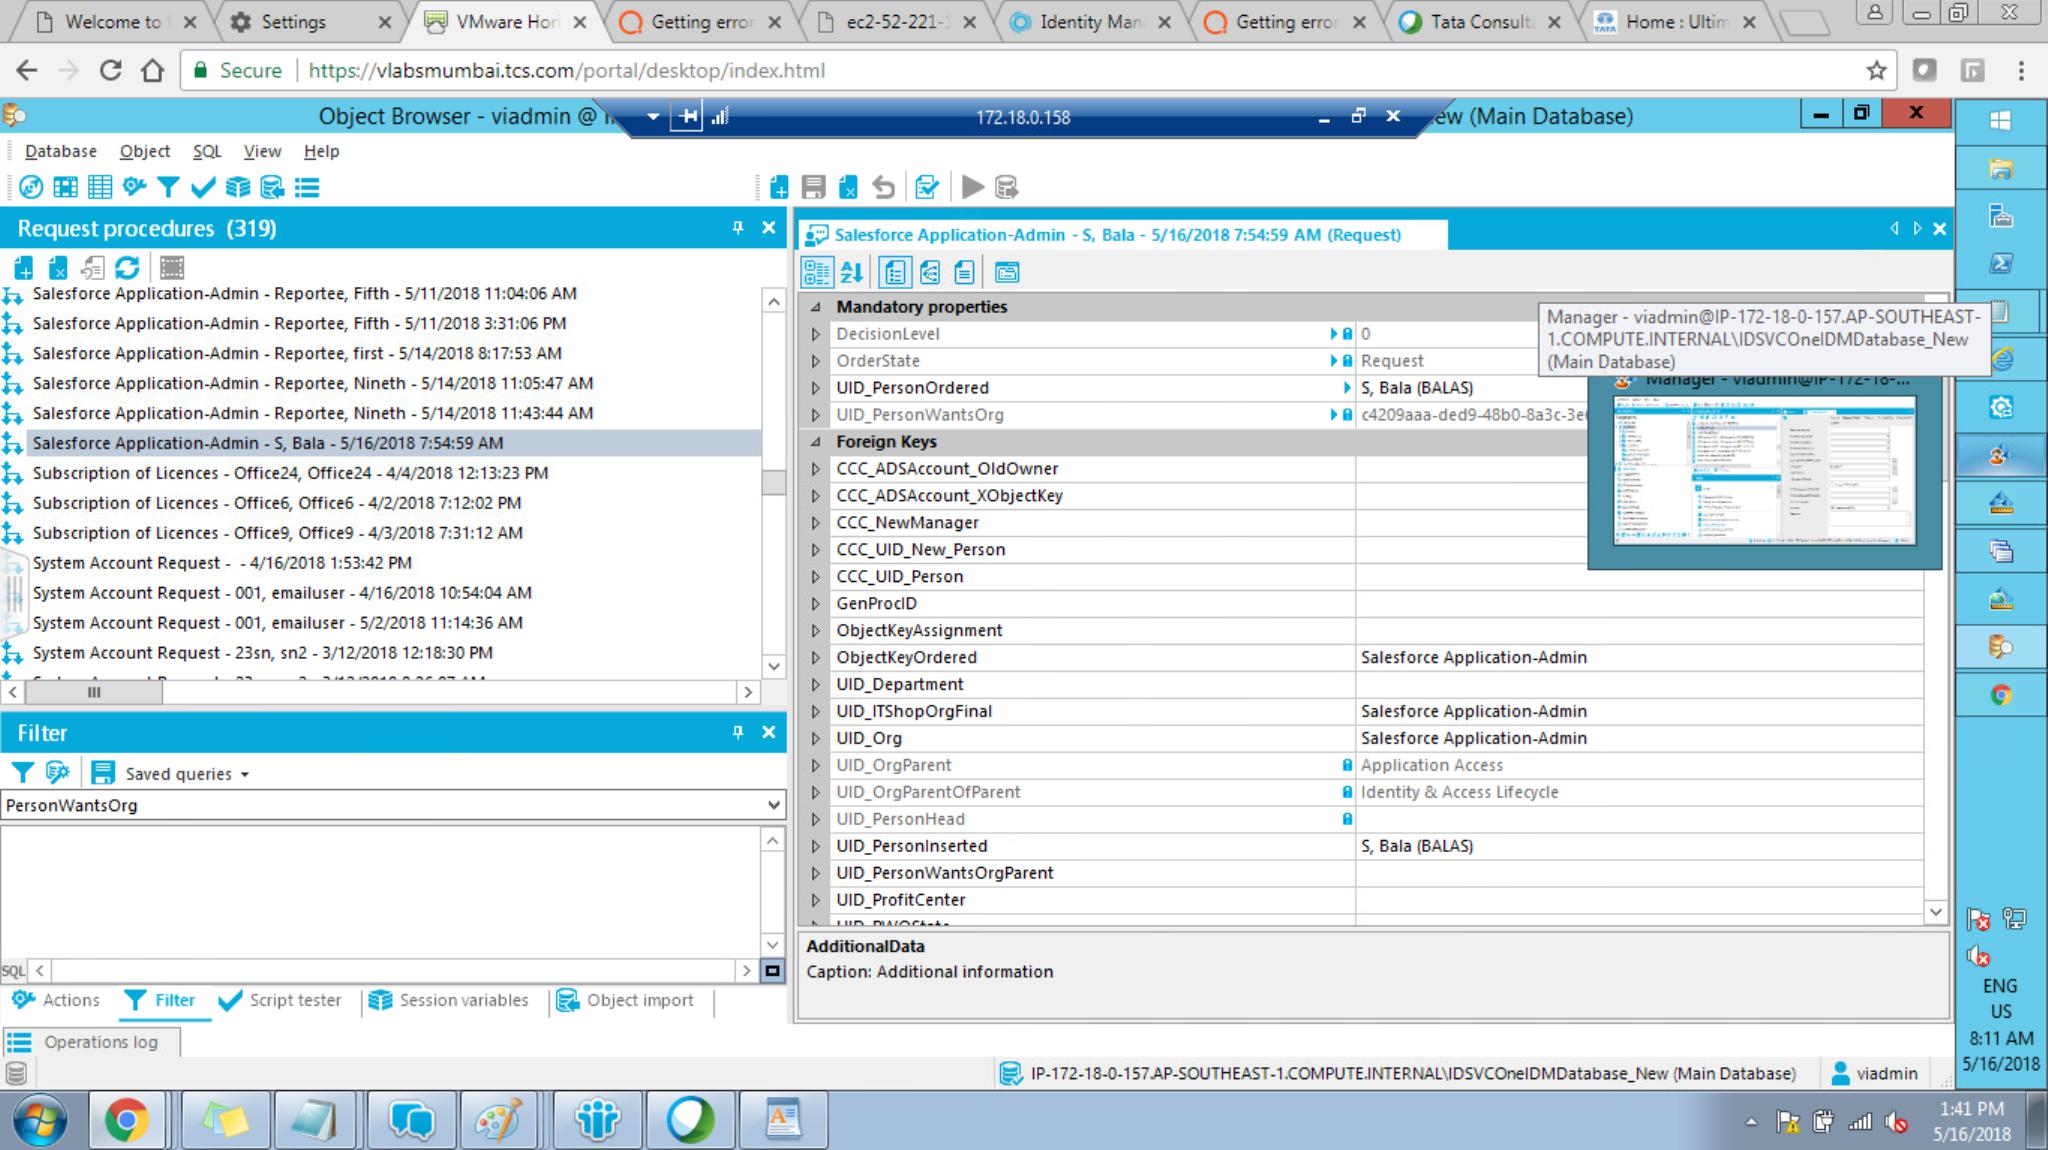This screenshot has width=2048, height=1150.
Task: Apply filter using funnel icon in Filter panel
Action: (22, 773)
